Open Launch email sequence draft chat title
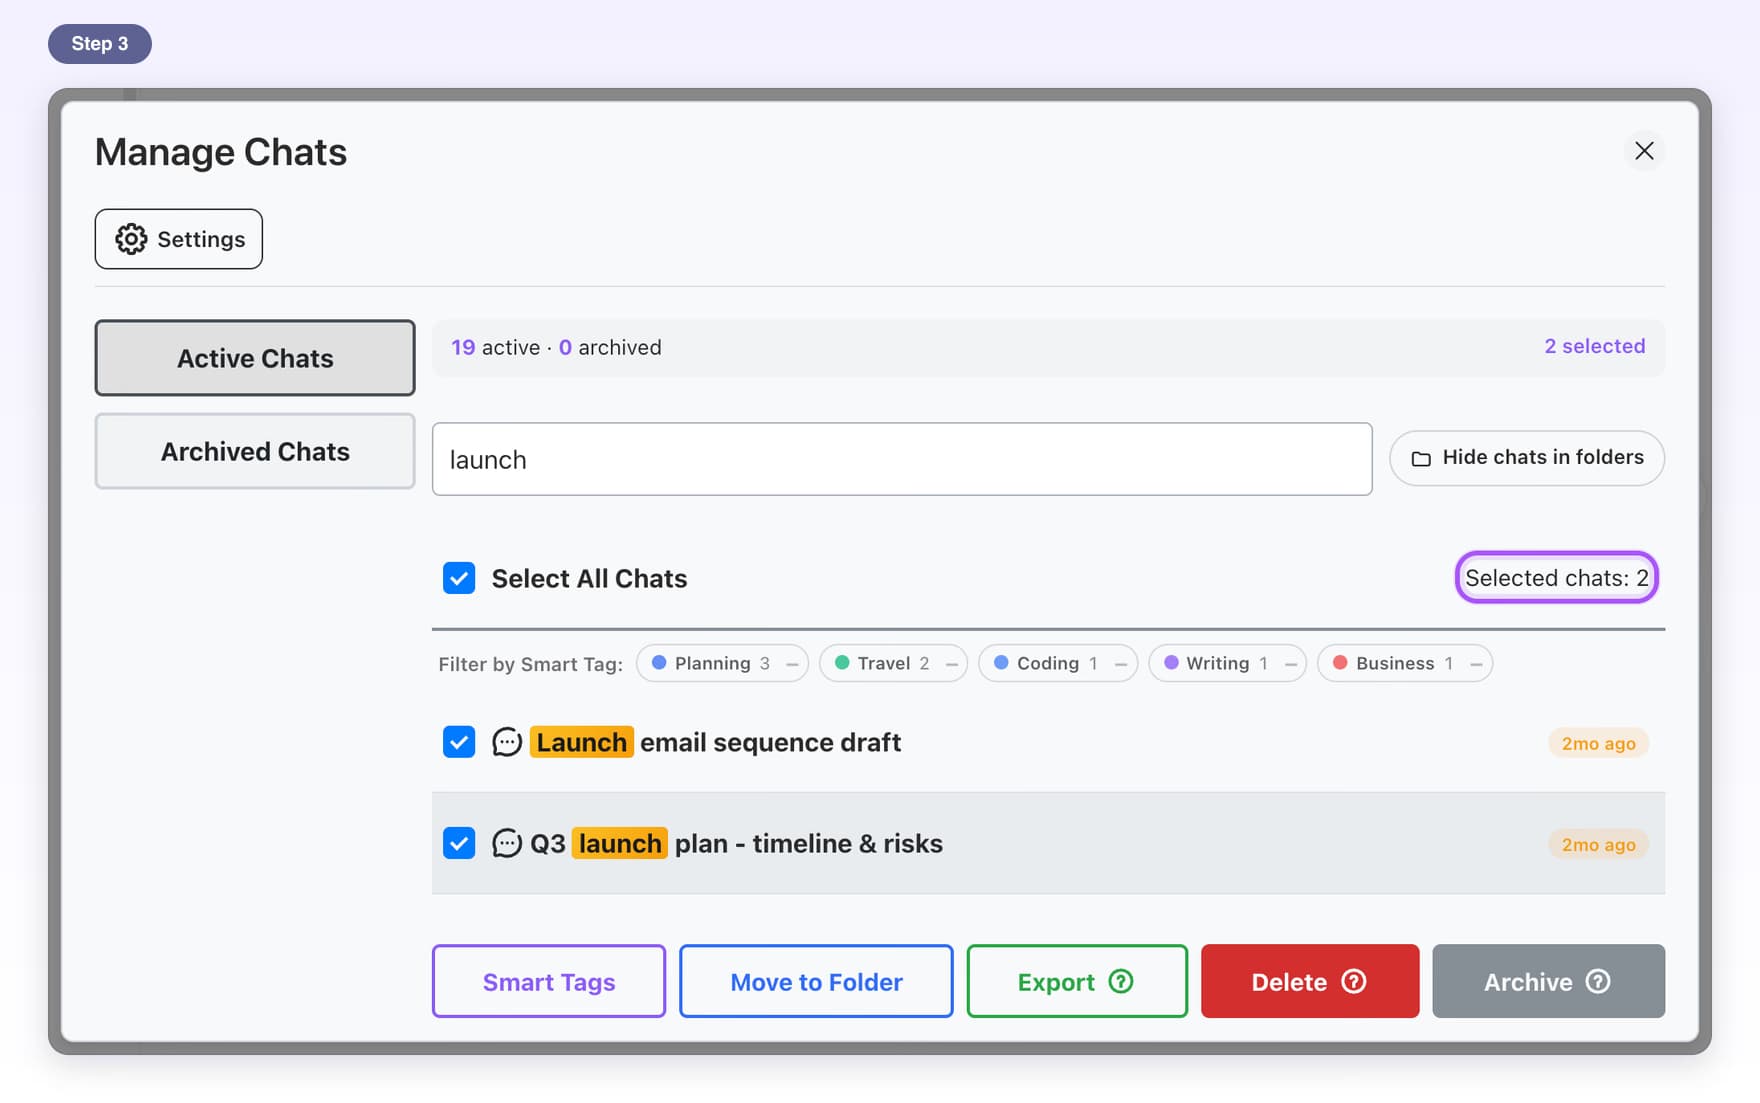This screenshot has width=1760, height=1103. click(715, 742)
